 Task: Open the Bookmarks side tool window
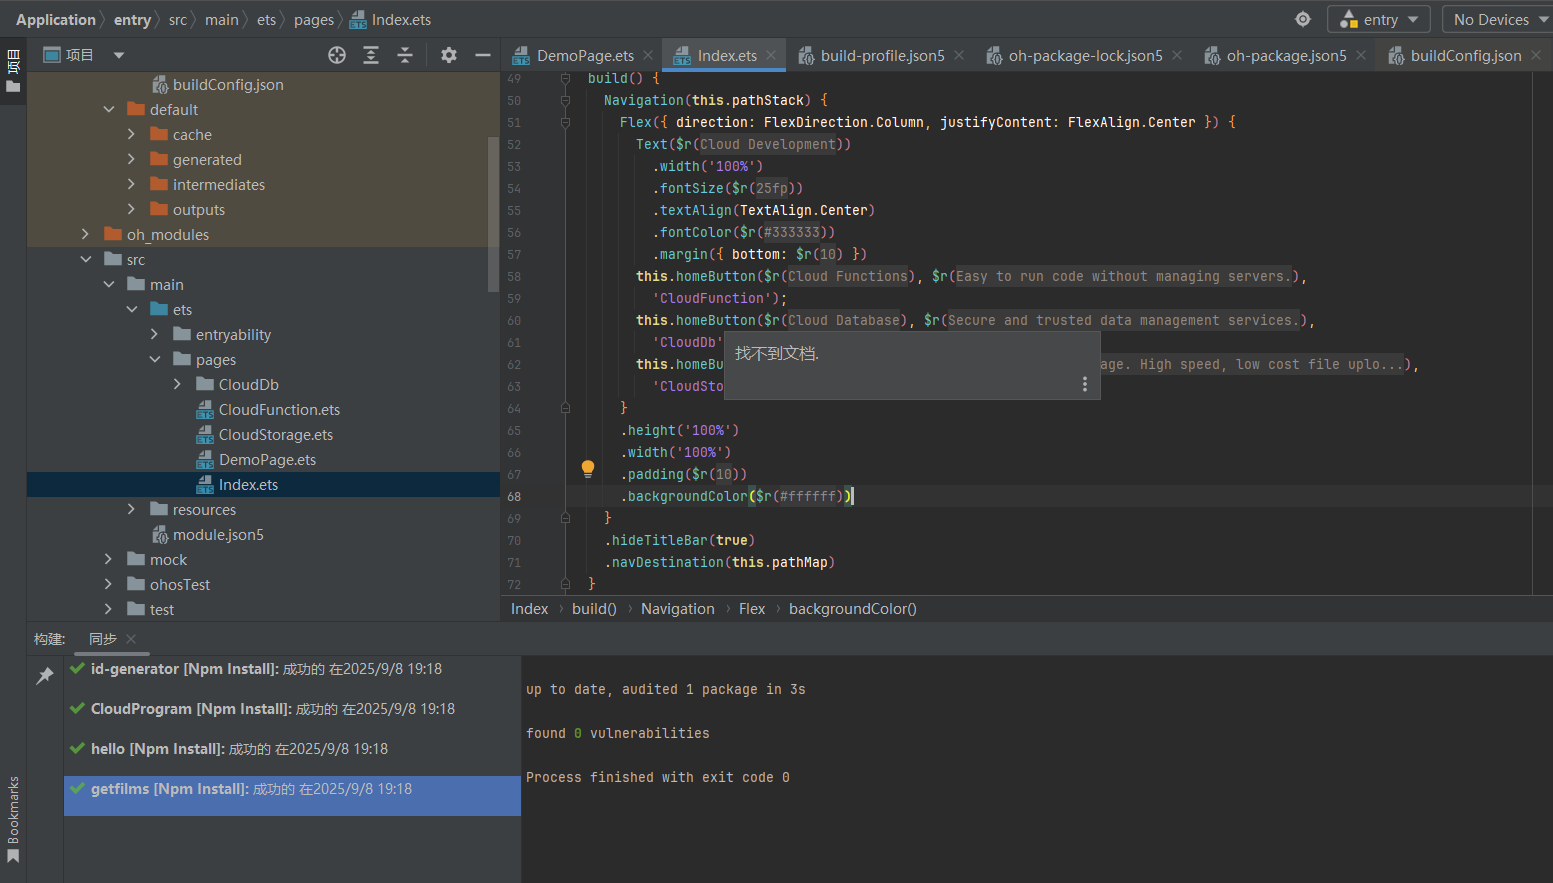pos(13,820)
